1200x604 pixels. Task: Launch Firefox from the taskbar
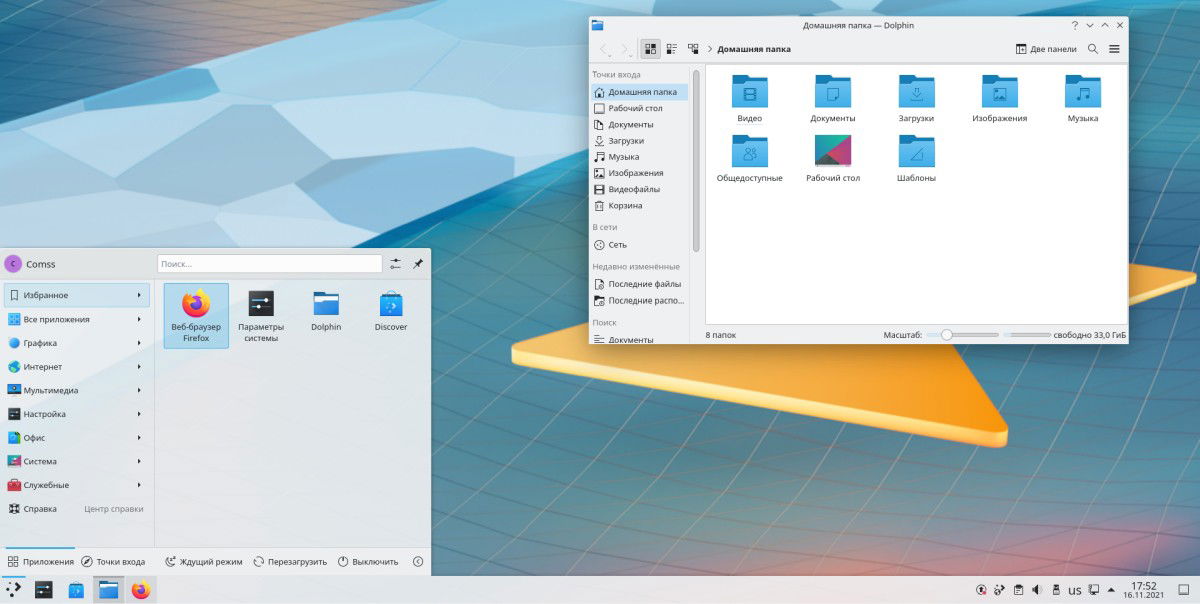pyautogui.click(x=140, y=590)
